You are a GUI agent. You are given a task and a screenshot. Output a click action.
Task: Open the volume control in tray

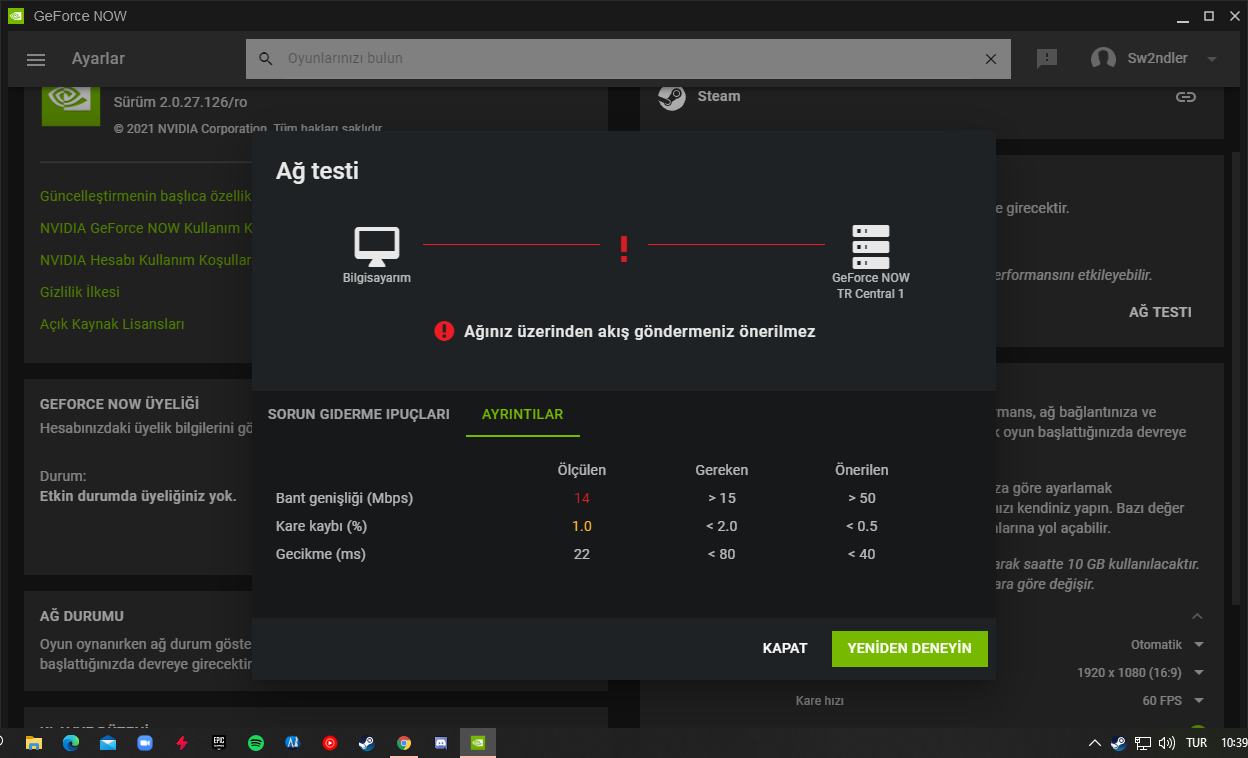1166,743
